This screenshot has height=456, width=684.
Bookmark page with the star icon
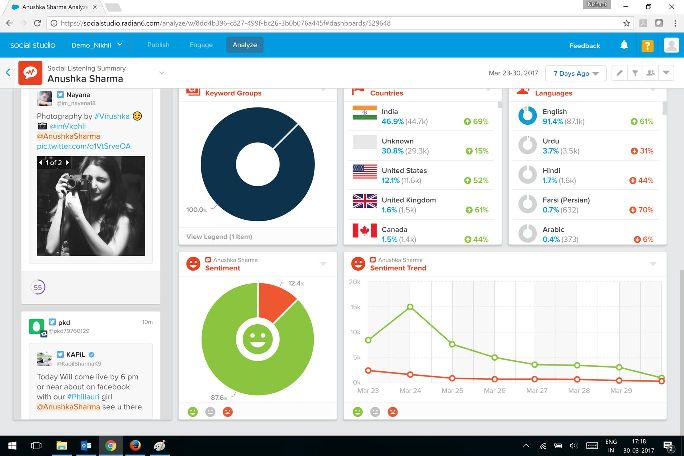[x=626, y=23]
